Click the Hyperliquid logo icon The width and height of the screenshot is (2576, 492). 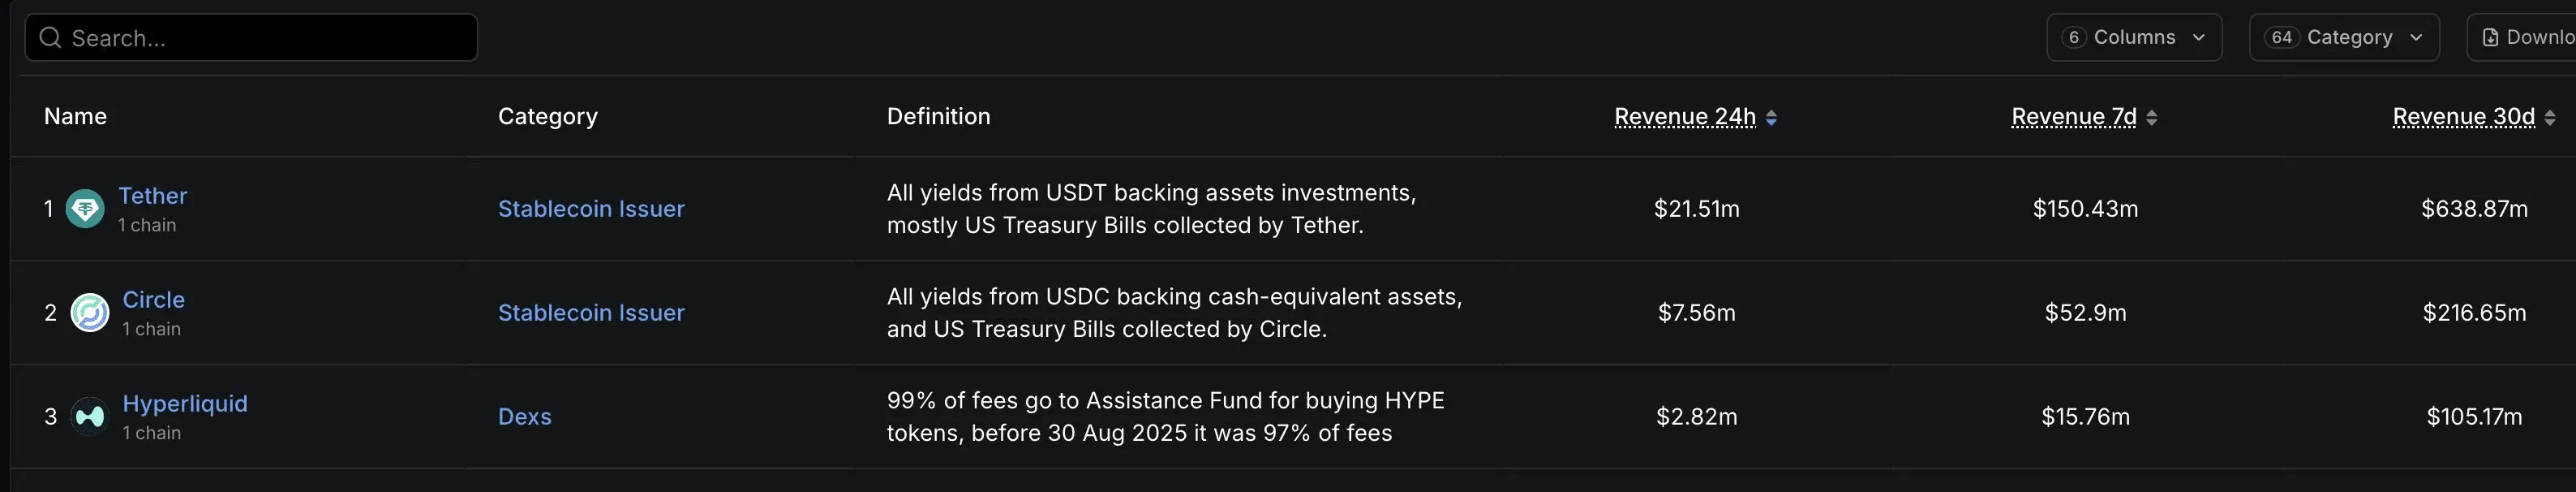pos(90,417)
